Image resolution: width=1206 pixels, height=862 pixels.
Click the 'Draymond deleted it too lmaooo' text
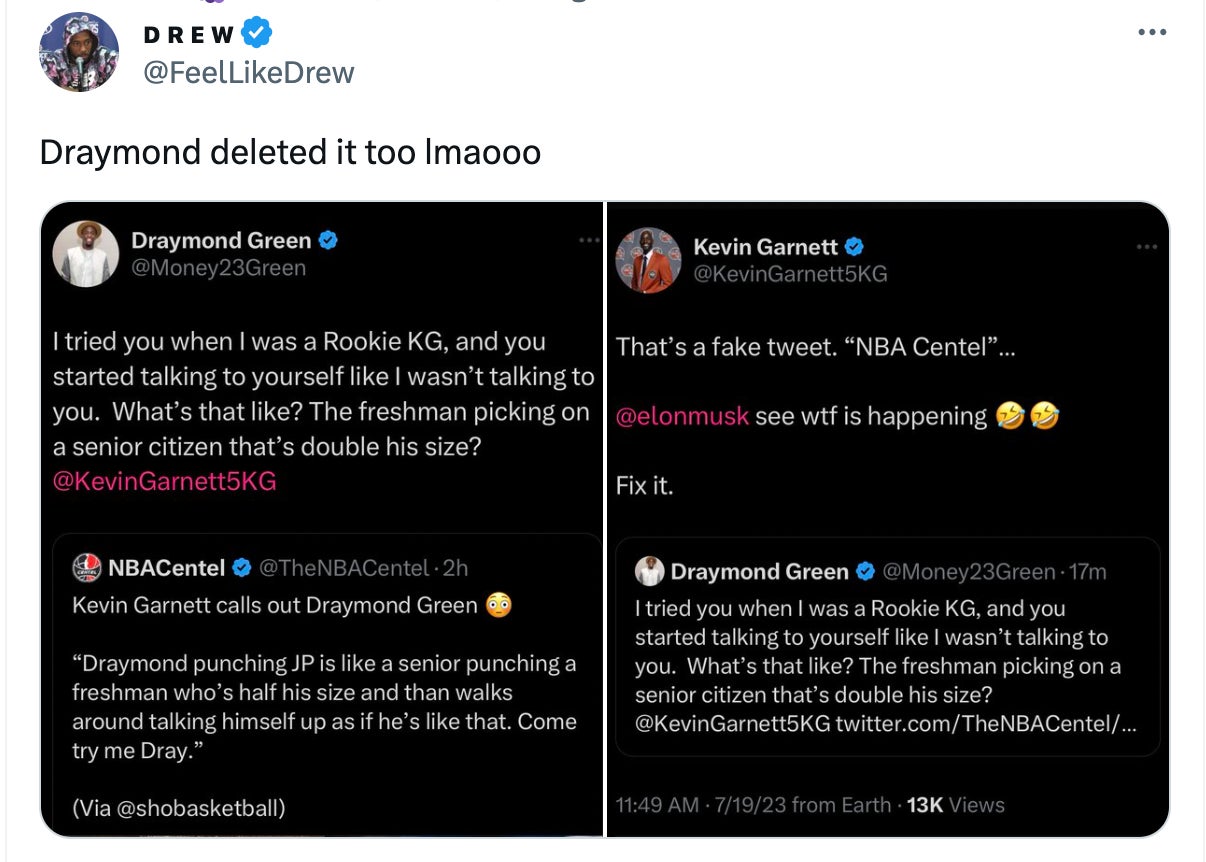pyautogui.click(x=290, y=152)
